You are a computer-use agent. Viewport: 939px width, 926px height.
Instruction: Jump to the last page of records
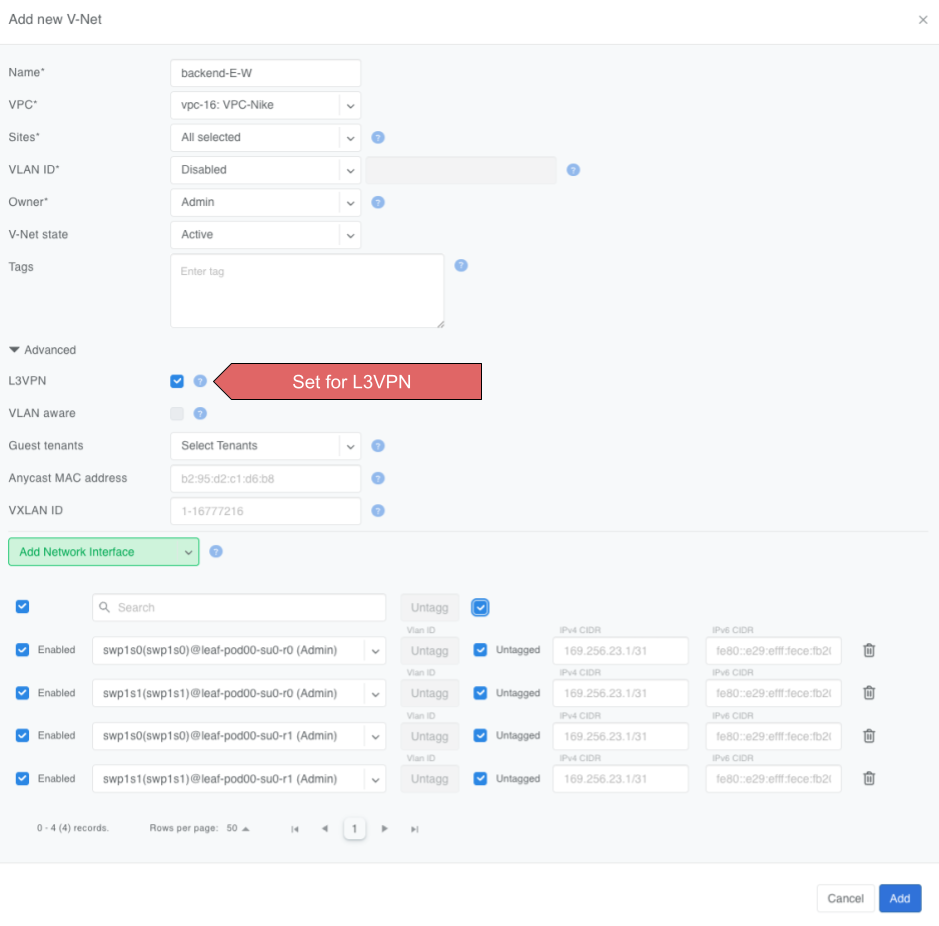pos(414,828)
